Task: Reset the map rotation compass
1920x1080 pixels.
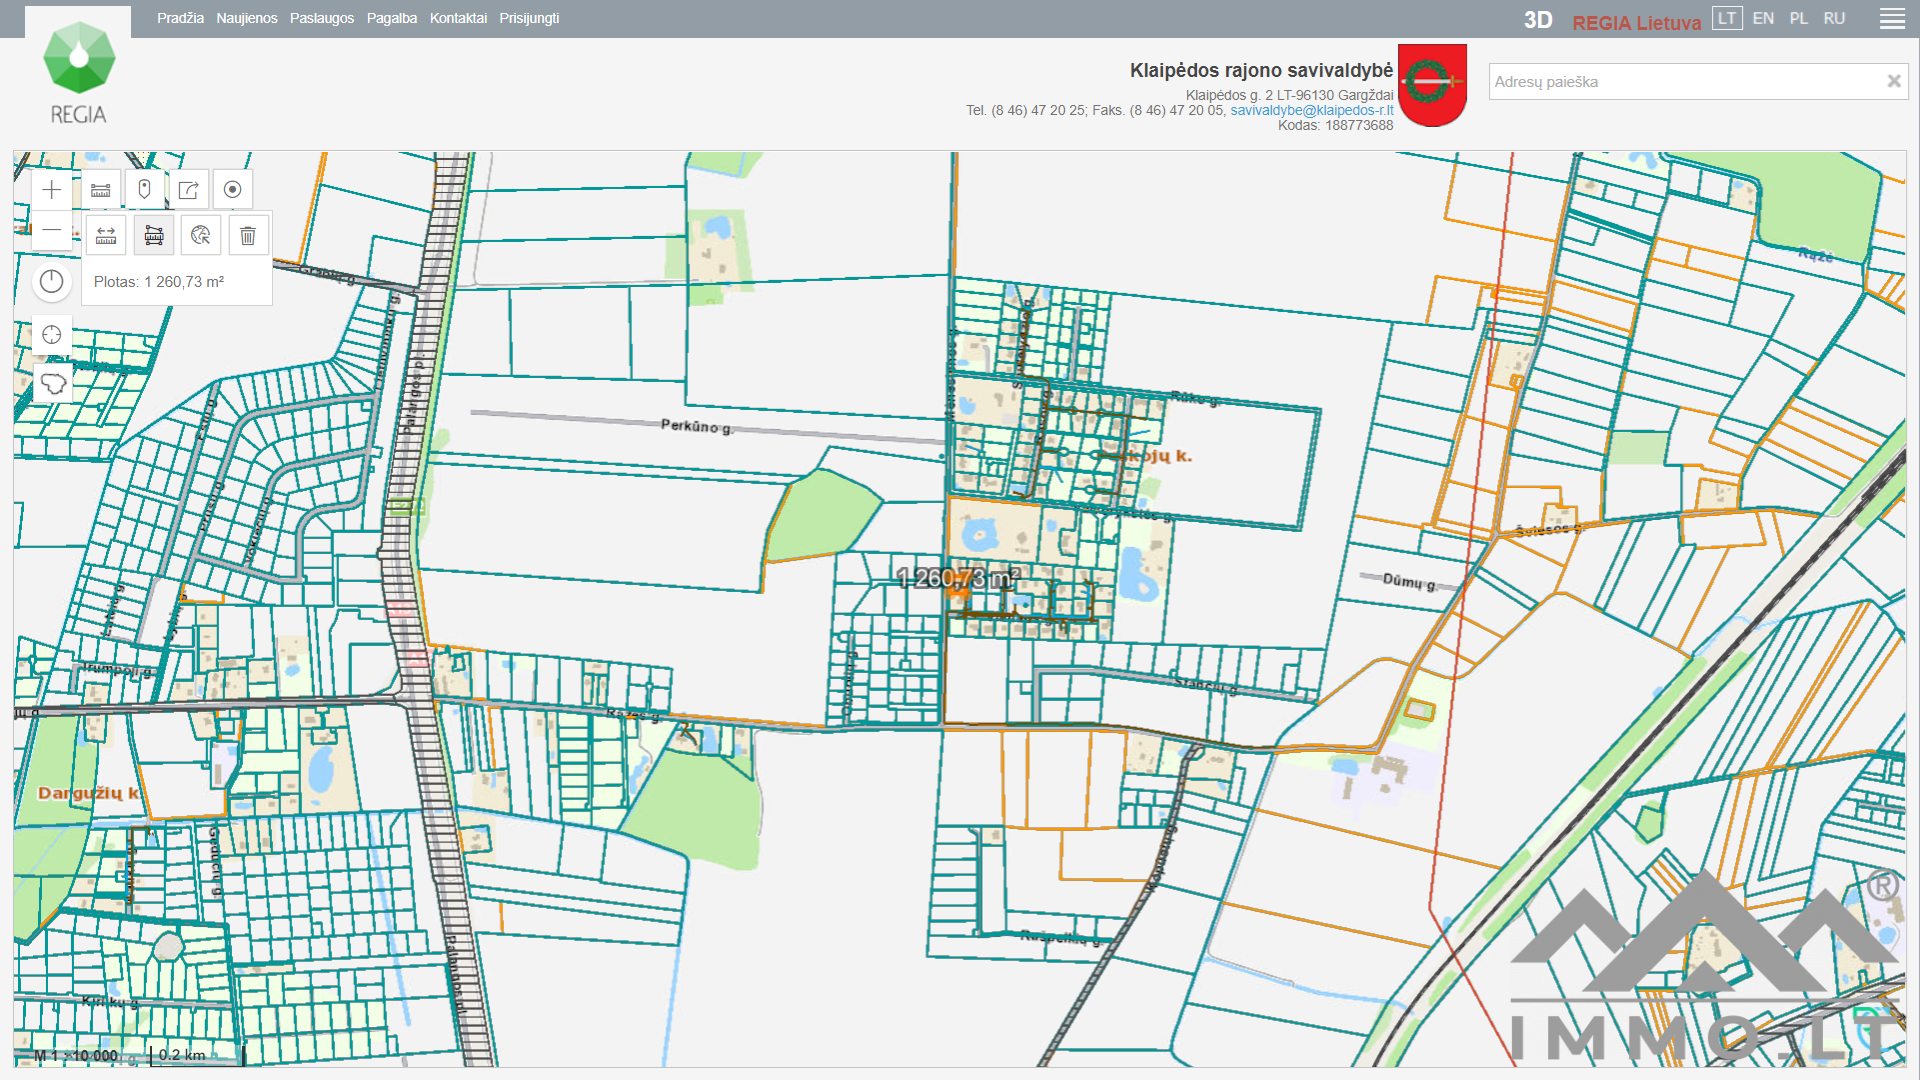Action: tap(52, 282)
